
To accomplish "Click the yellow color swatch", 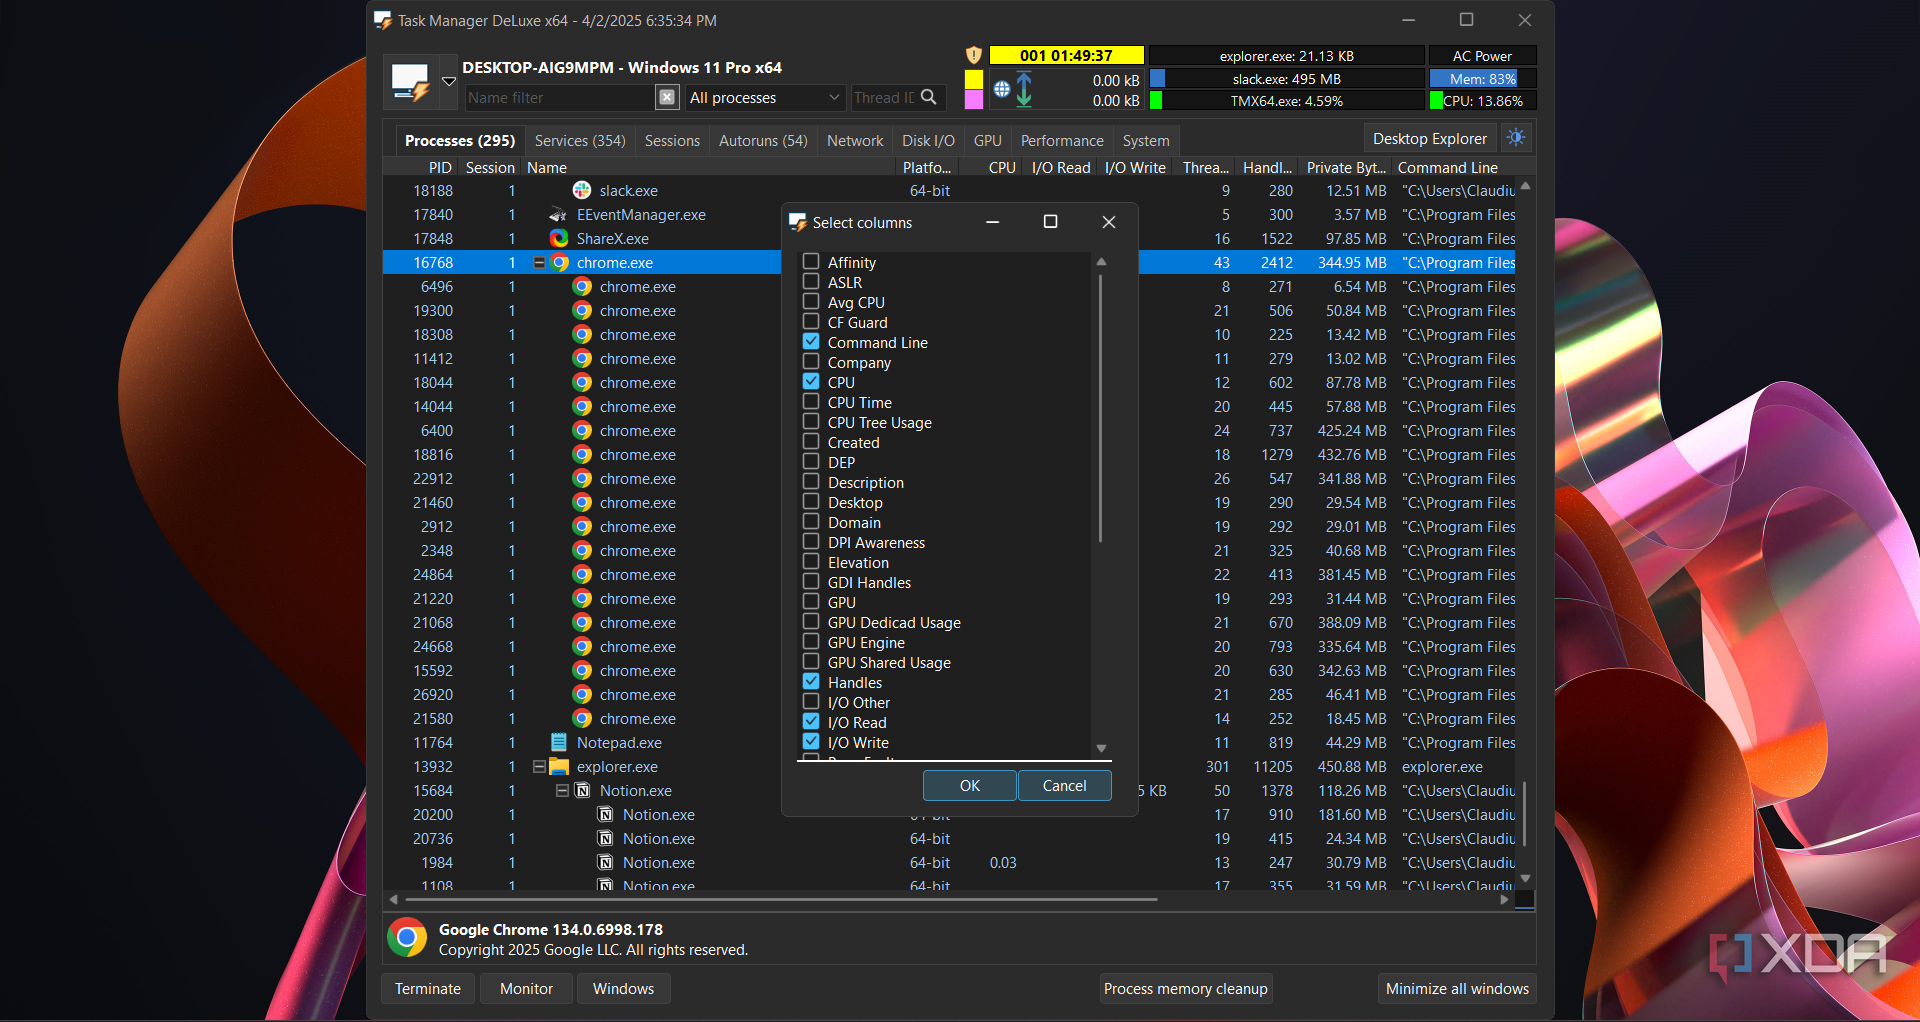I will (x=974, y=79).
